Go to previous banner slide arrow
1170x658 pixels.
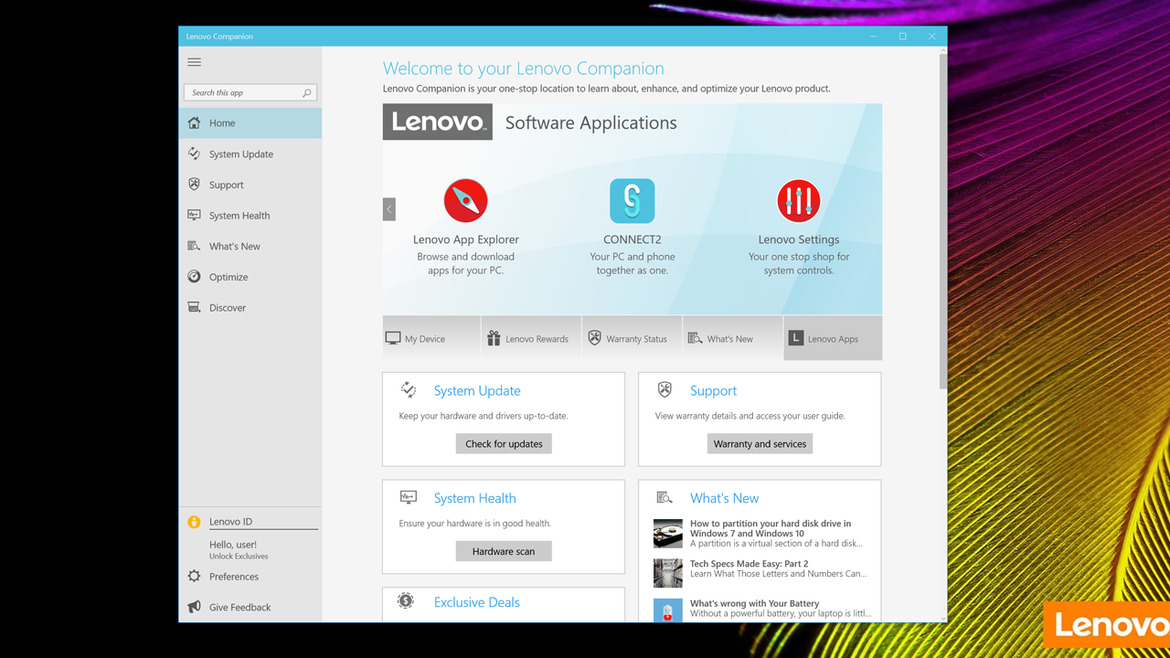coord(389,210)
